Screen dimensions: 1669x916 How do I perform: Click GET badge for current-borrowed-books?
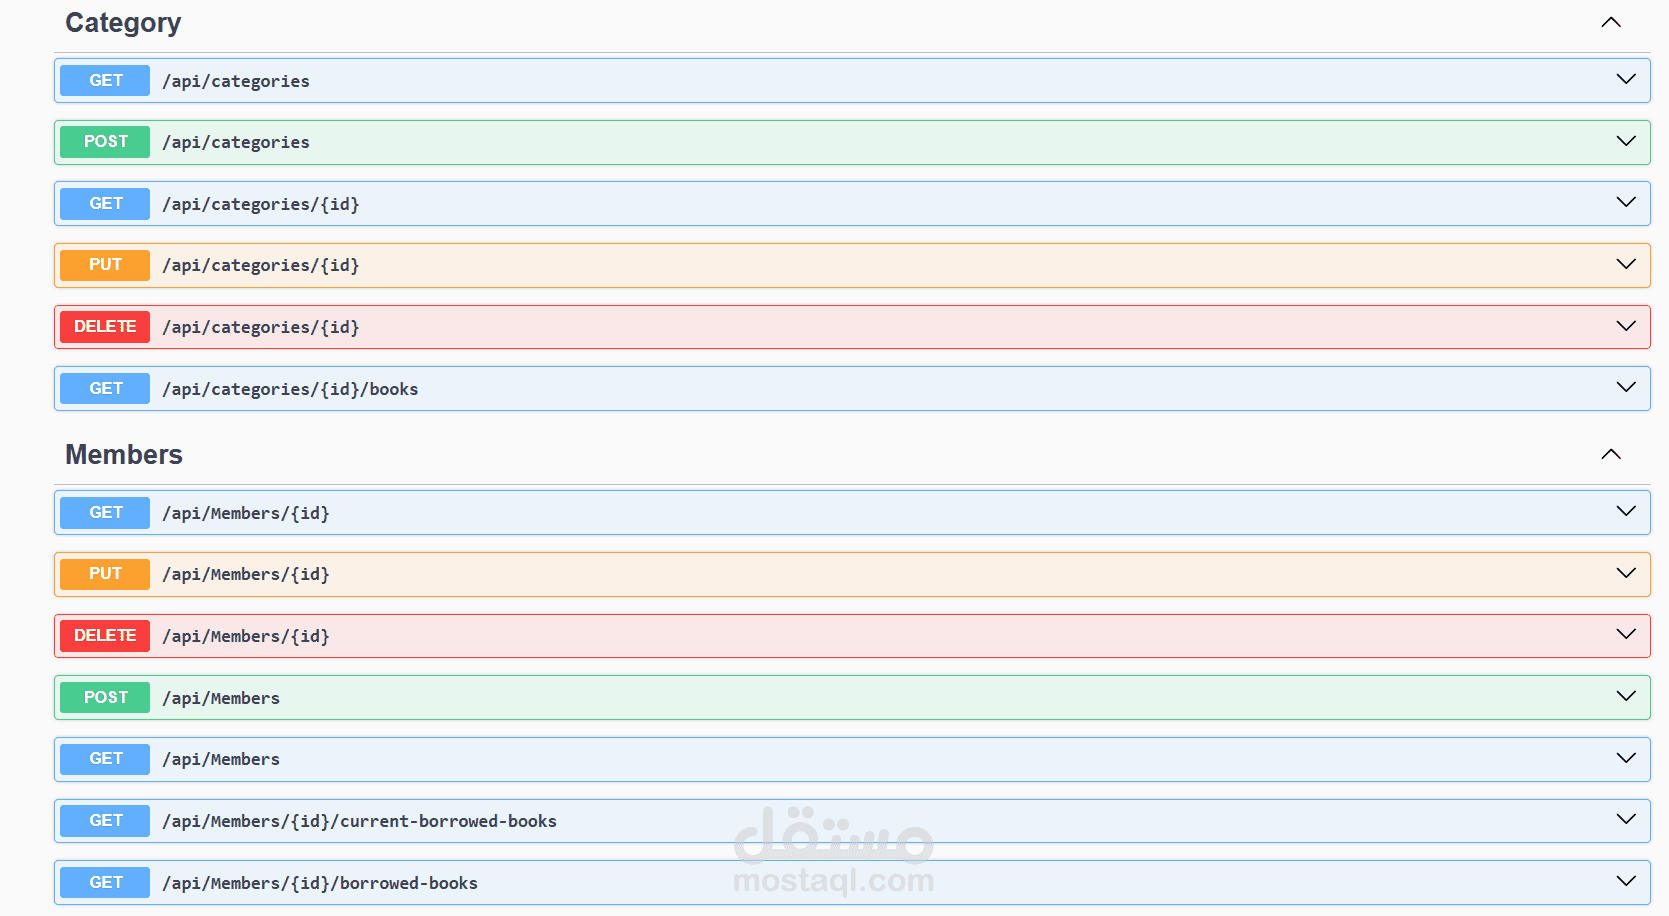(105, 821)
